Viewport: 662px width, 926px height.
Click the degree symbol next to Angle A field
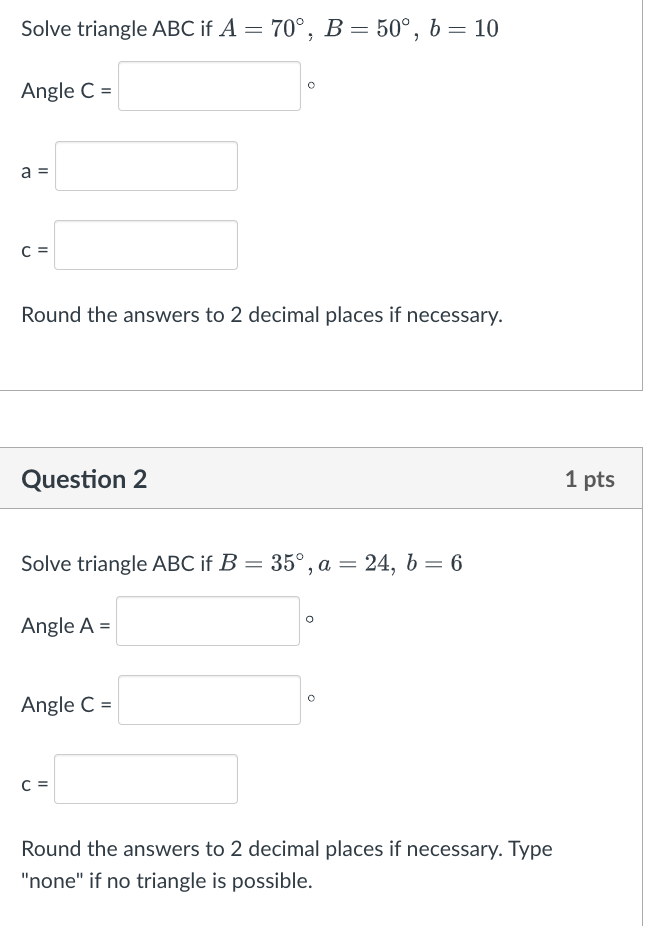coord(310,618)
